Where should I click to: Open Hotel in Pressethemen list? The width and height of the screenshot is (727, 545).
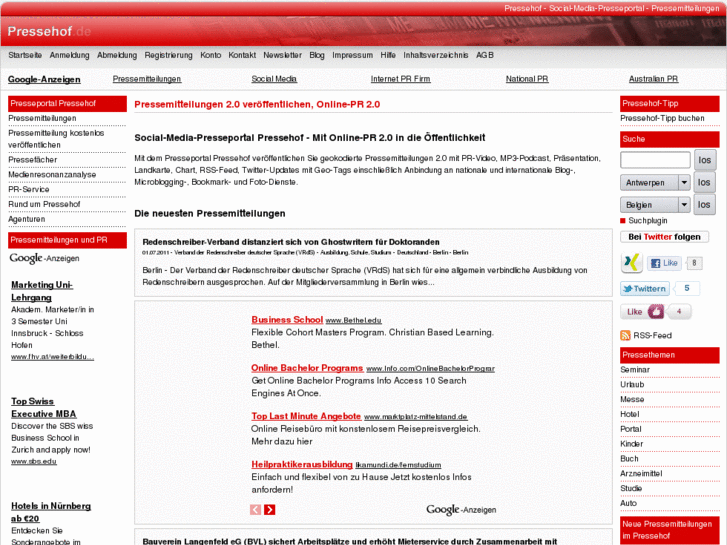630,414
